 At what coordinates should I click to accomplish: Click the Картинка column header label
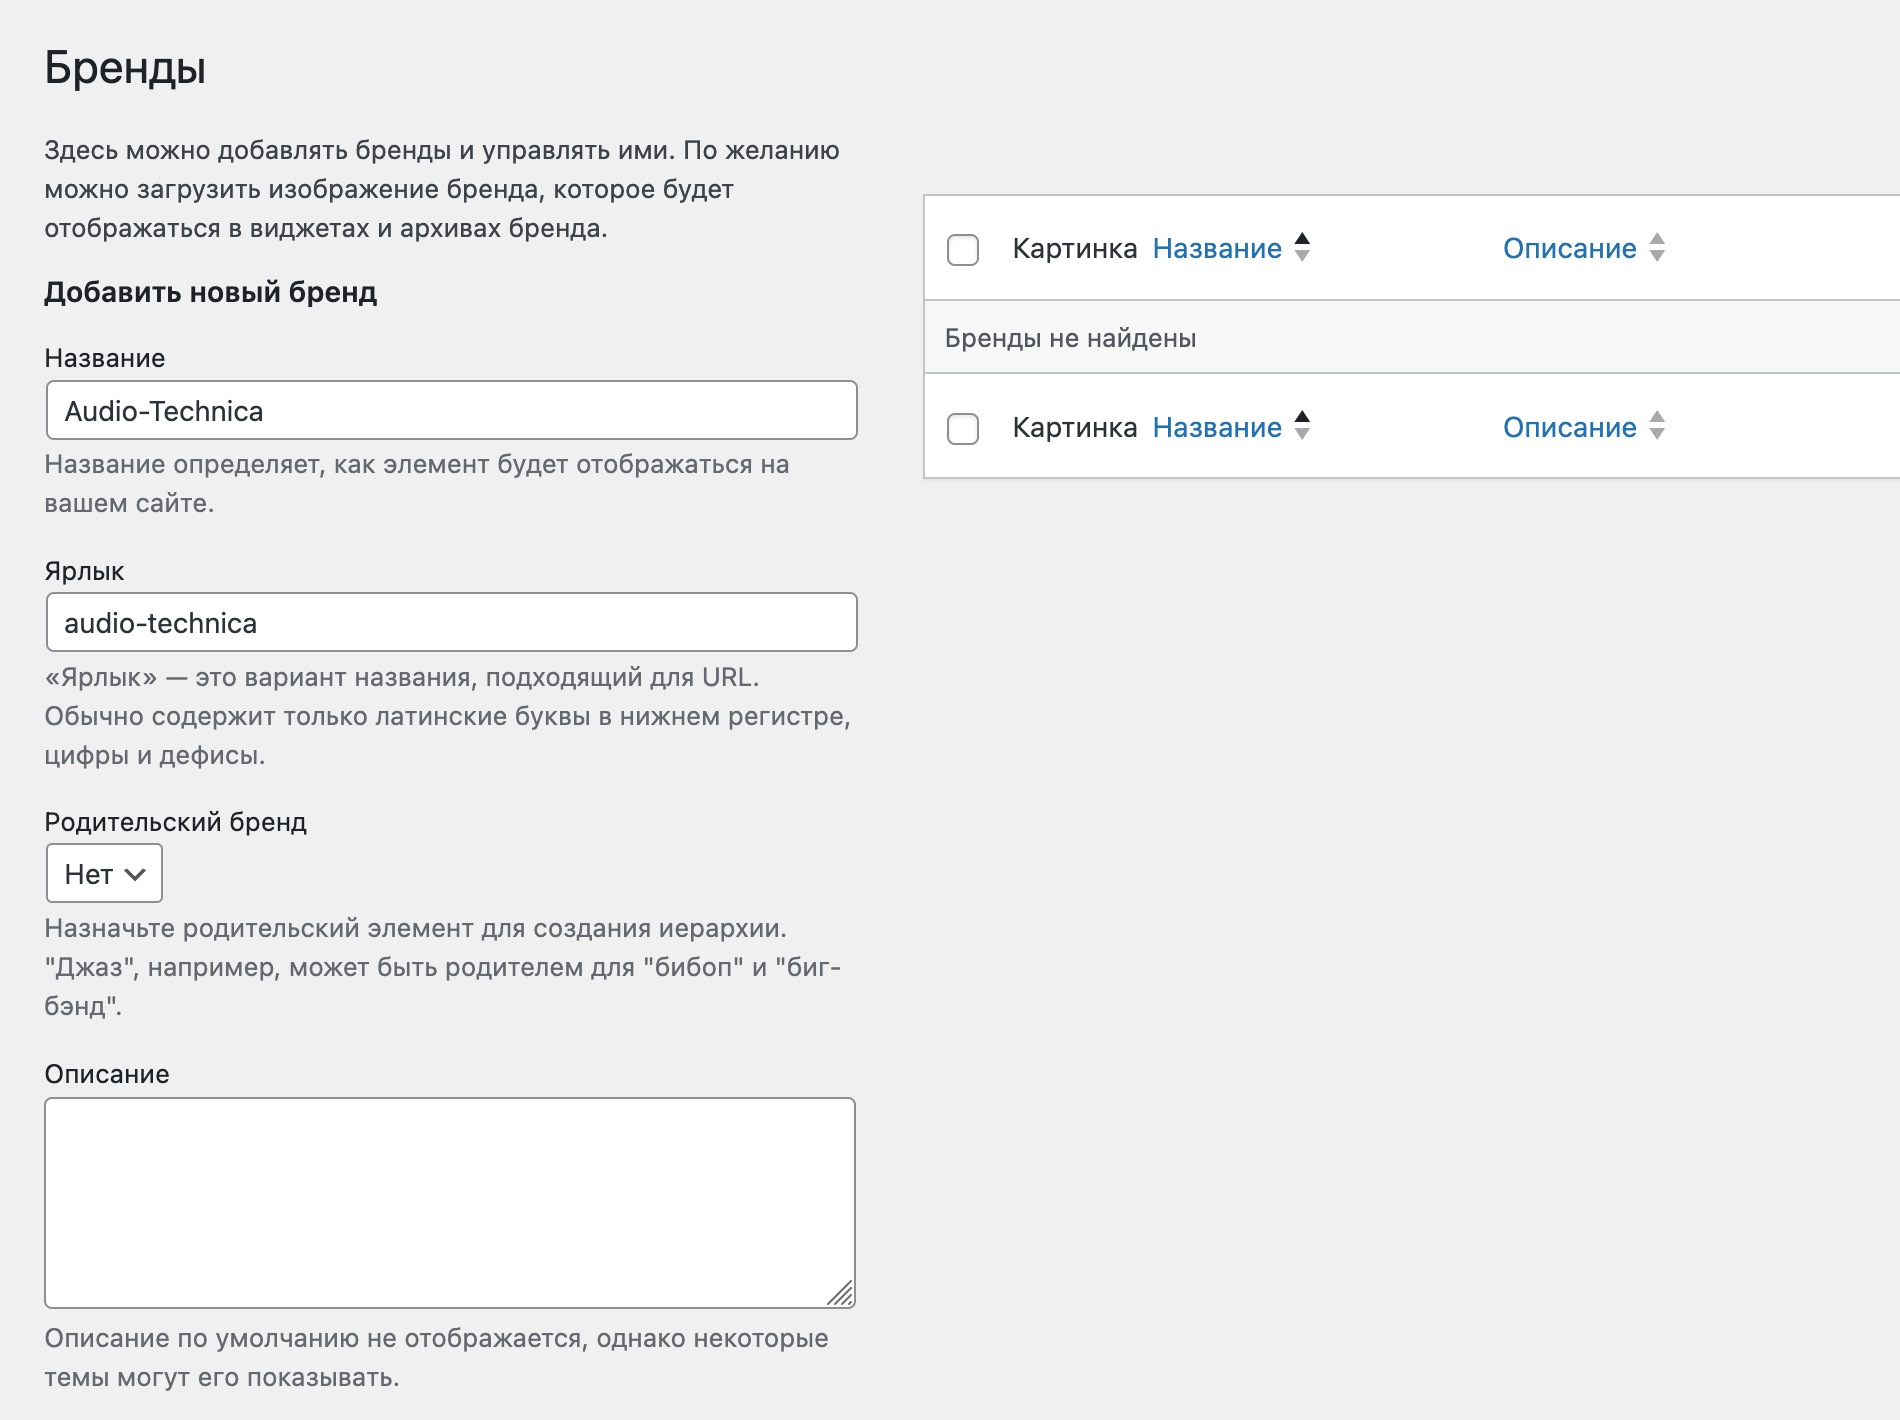1074,248
